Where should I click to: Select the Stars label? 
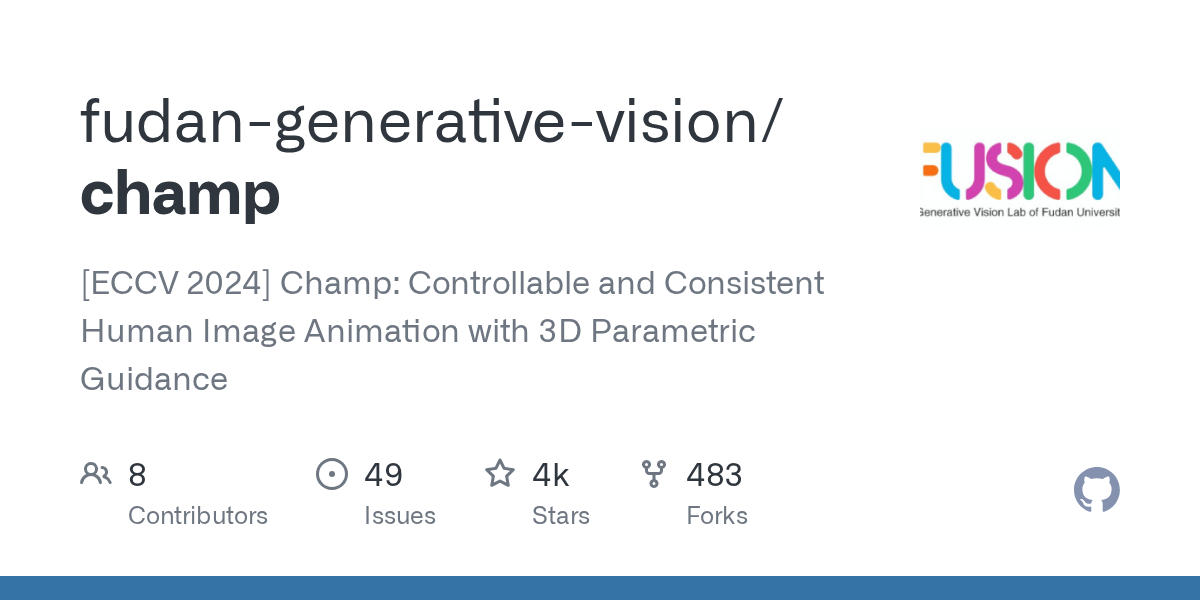point(561,516)
